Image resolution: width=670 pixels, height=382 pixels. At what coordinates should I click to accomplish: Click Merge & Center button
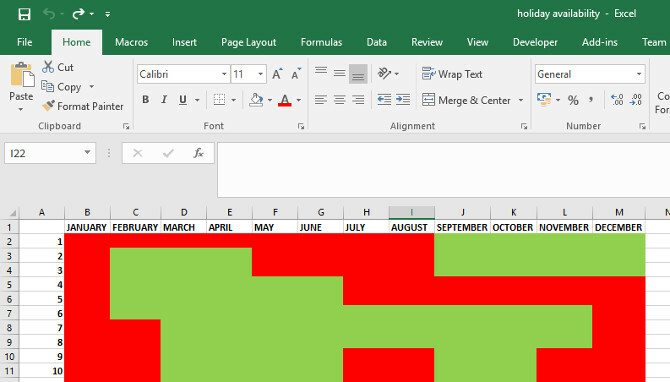pyautogui.click(x=467, y=100)
